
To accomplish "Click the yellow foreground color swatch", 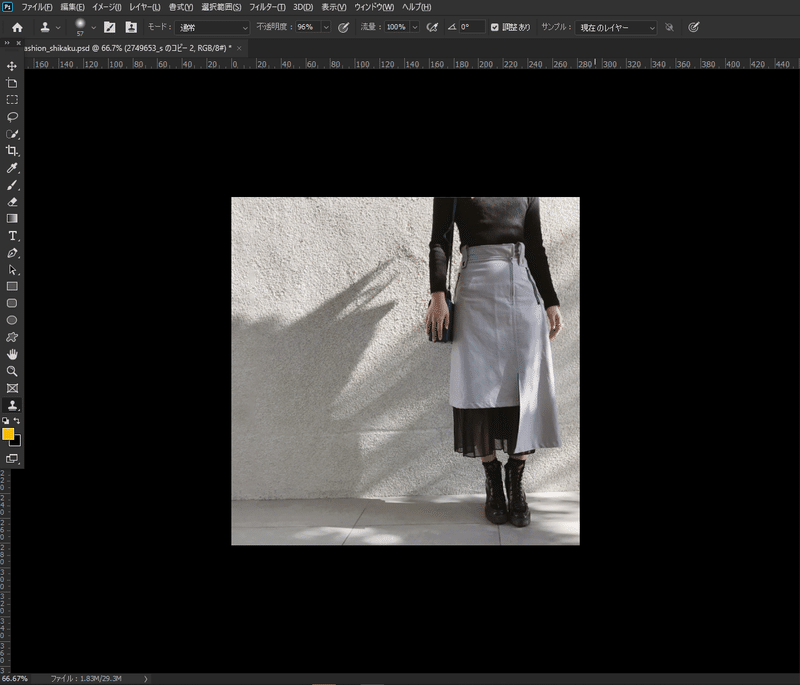I will coord(8,434).
